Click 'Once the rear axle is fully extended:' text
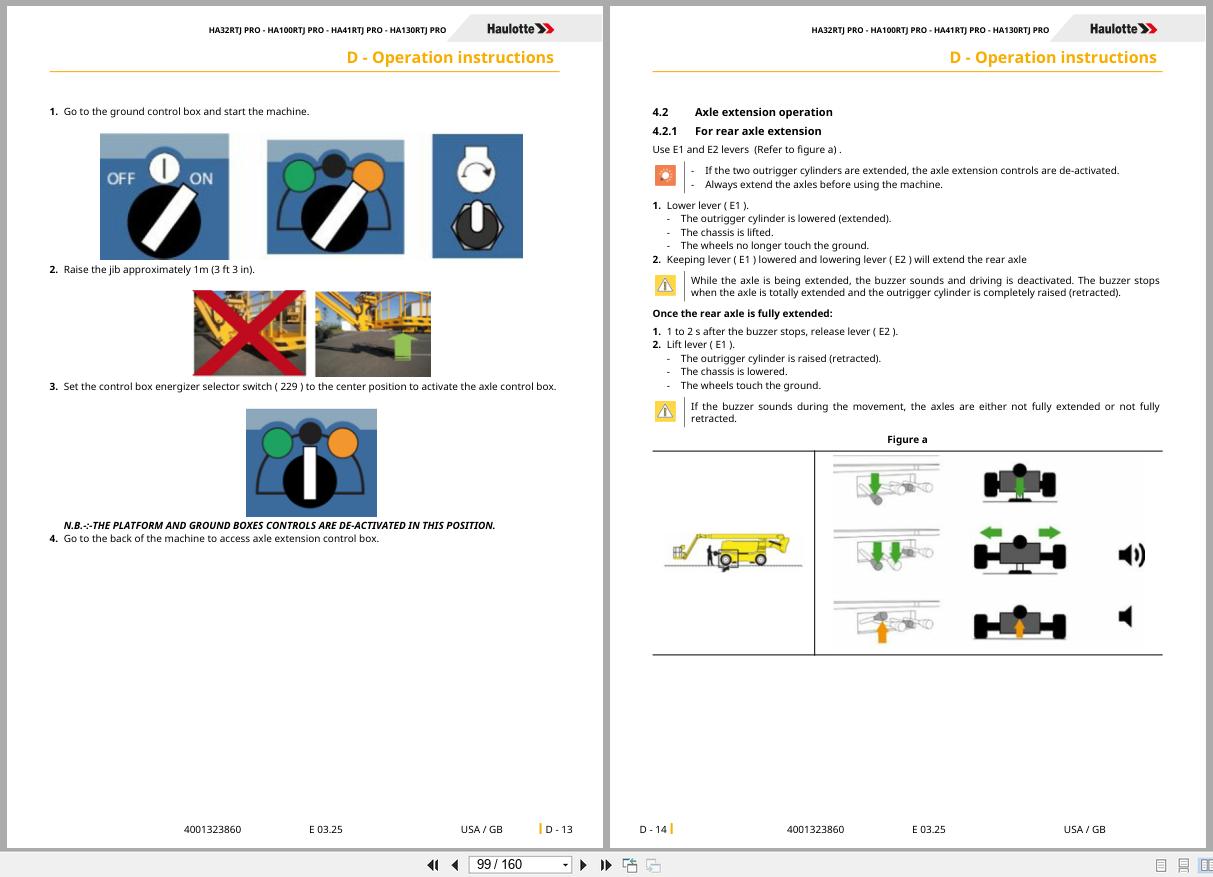The width and height of the screenshot is (1213, 877). pyautogui.click(x=742, y=314)
